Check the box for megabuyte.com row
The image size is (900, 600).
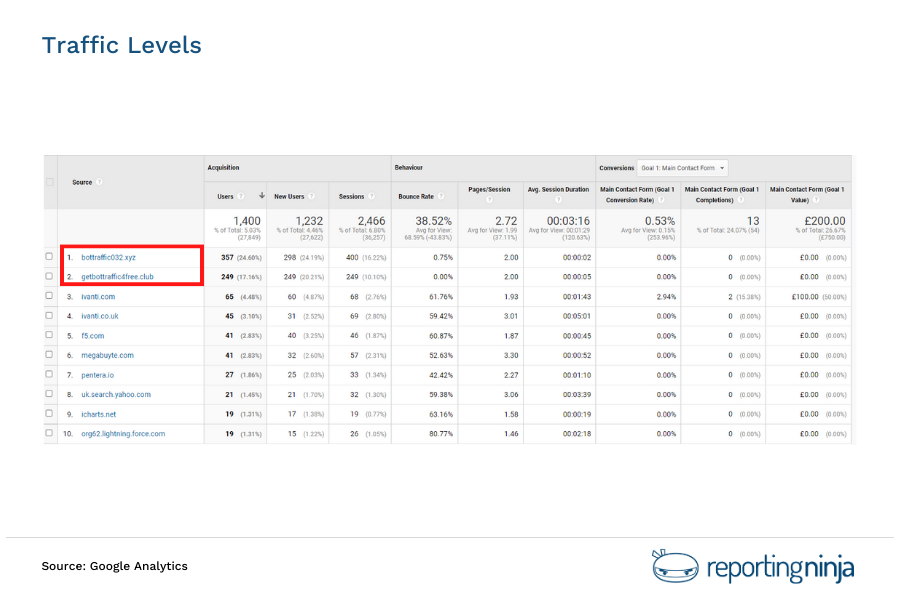tap(49, 354)
